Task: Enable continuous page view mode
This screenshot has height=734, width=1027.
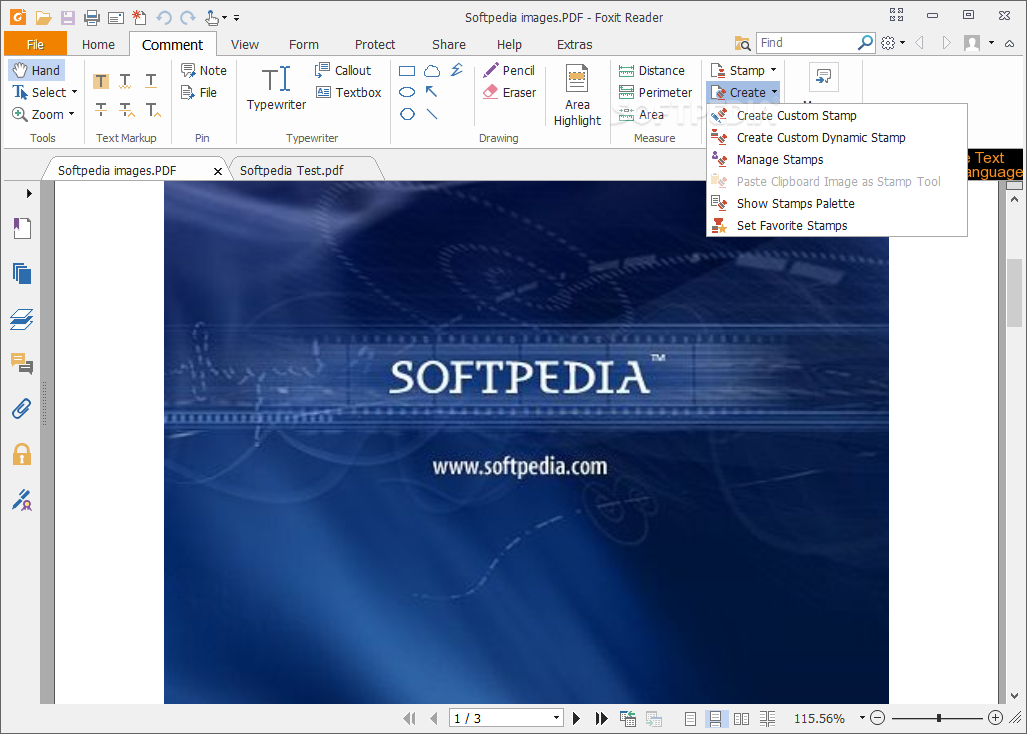Action: (x=715, y=719)
